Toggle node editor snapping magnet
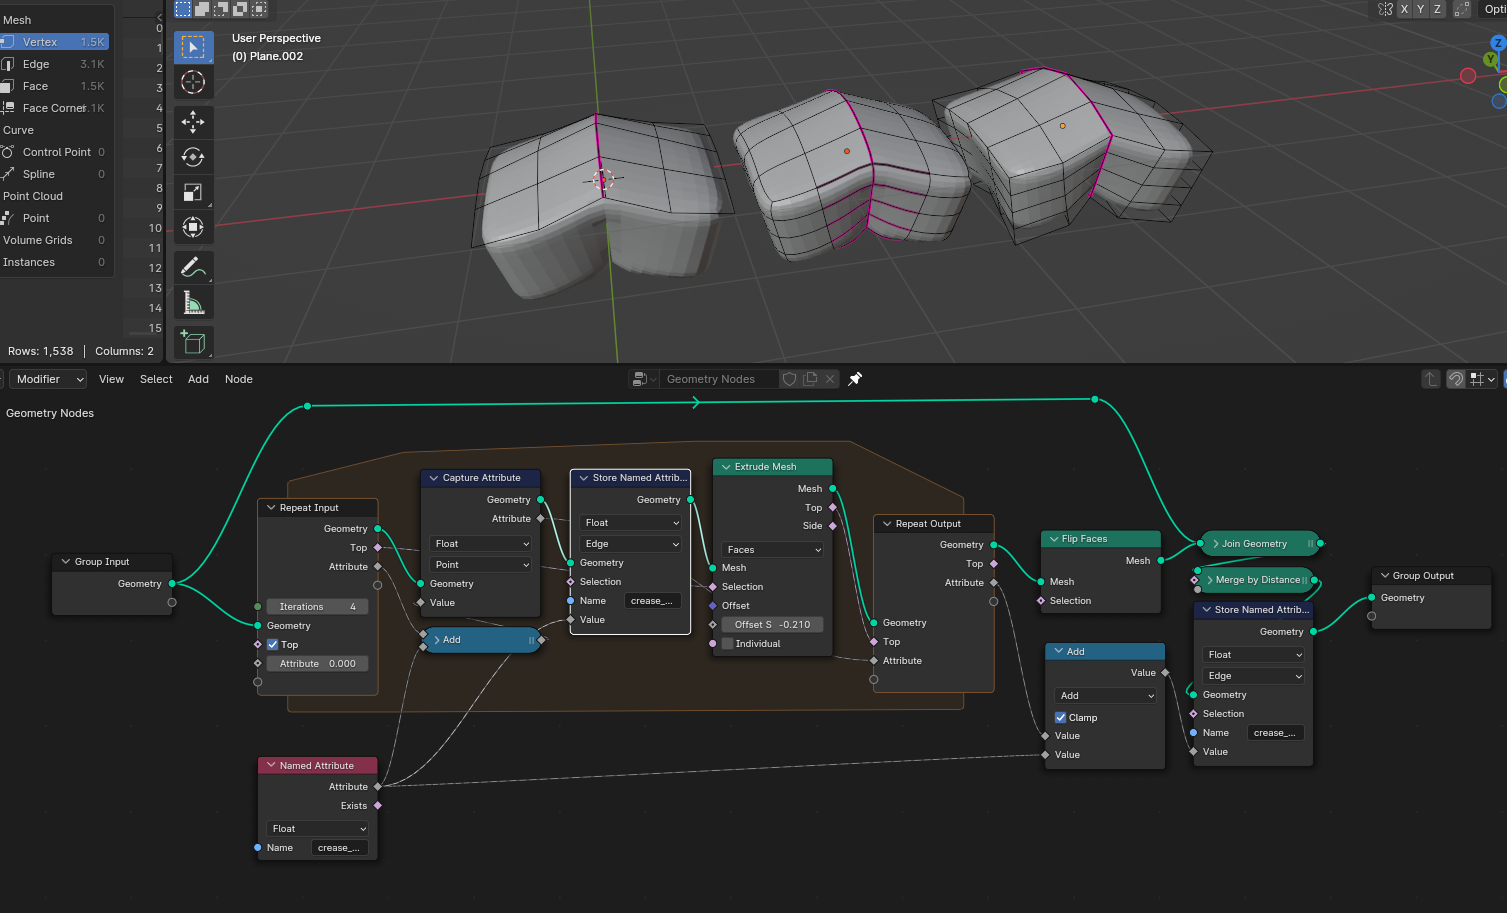 click(x=1456, y=379)
